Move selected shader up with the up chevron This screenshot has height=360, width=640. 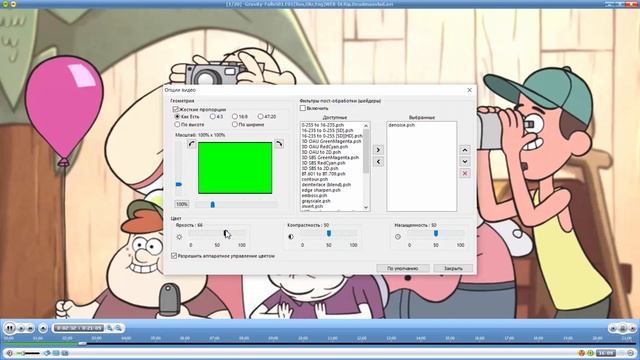click(464, 150)
